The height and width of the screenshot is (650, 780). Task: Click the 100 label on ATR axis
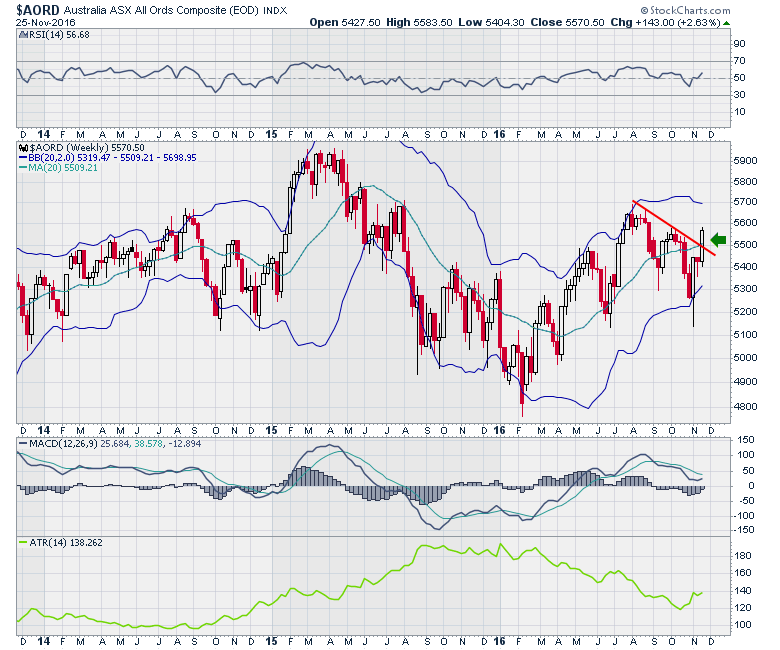pos(743,625)
